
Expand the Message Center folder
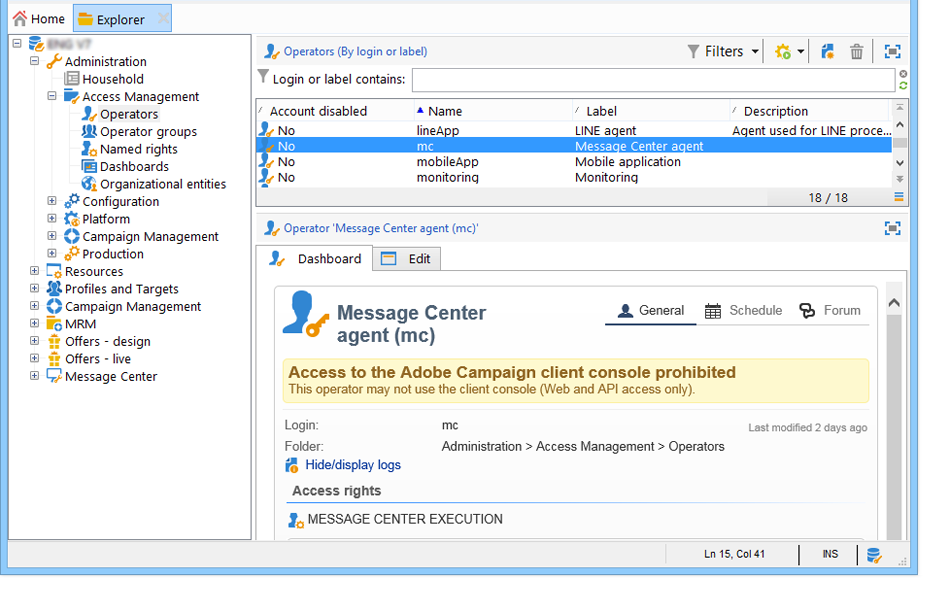[x=35, y=377]
